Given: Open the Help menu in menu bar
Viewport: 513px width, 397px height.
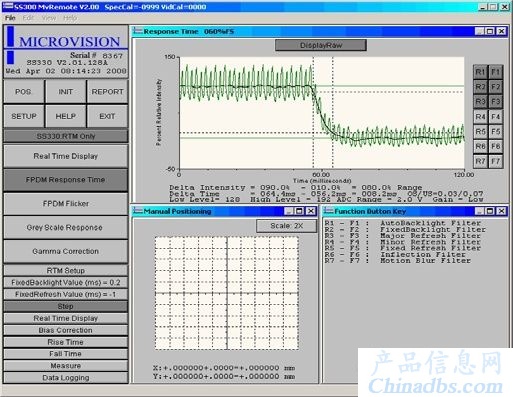Looking at the screenshot, I should [x=70, y=18].
